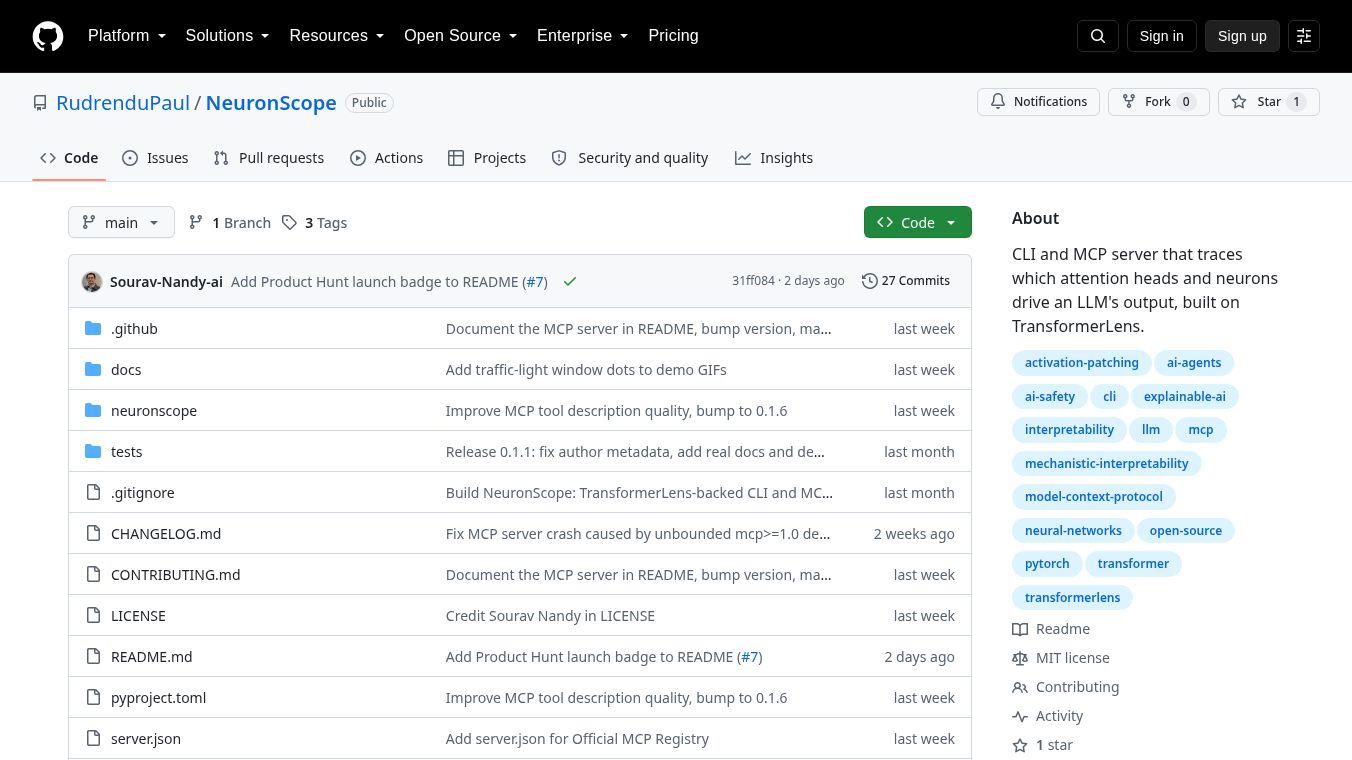
Task: Expand the Enterprise menu
Action: (x=583, y=35)
